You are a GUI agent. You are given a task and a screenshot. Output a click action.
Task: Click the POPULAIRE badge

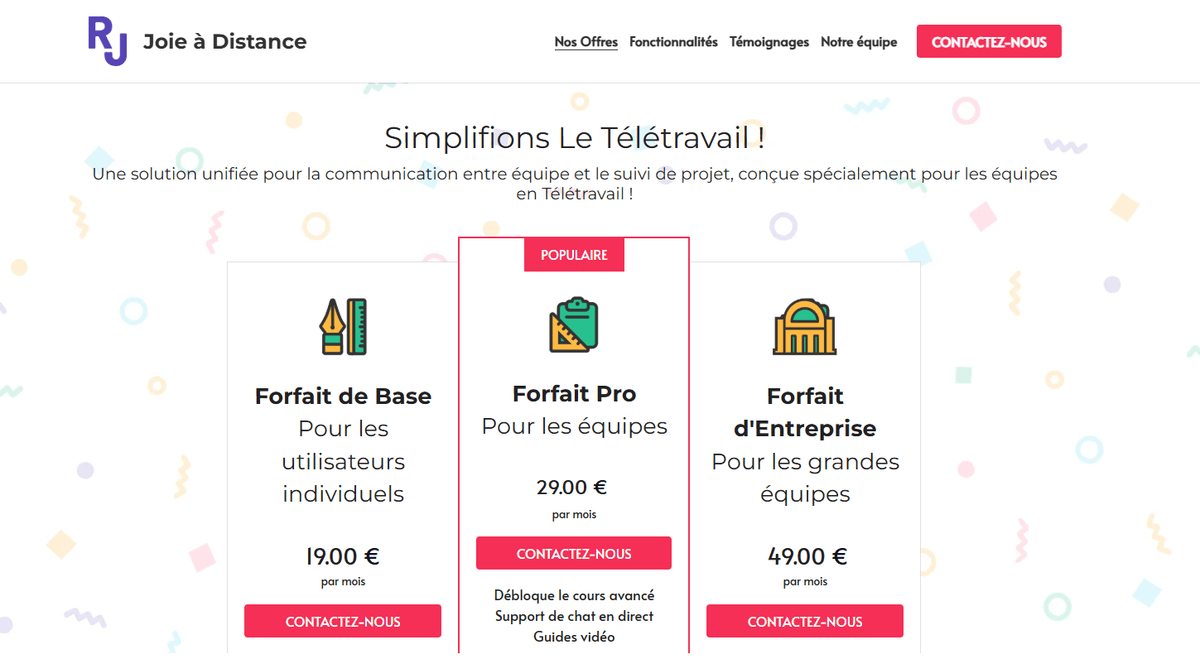(x=573, y=255)
